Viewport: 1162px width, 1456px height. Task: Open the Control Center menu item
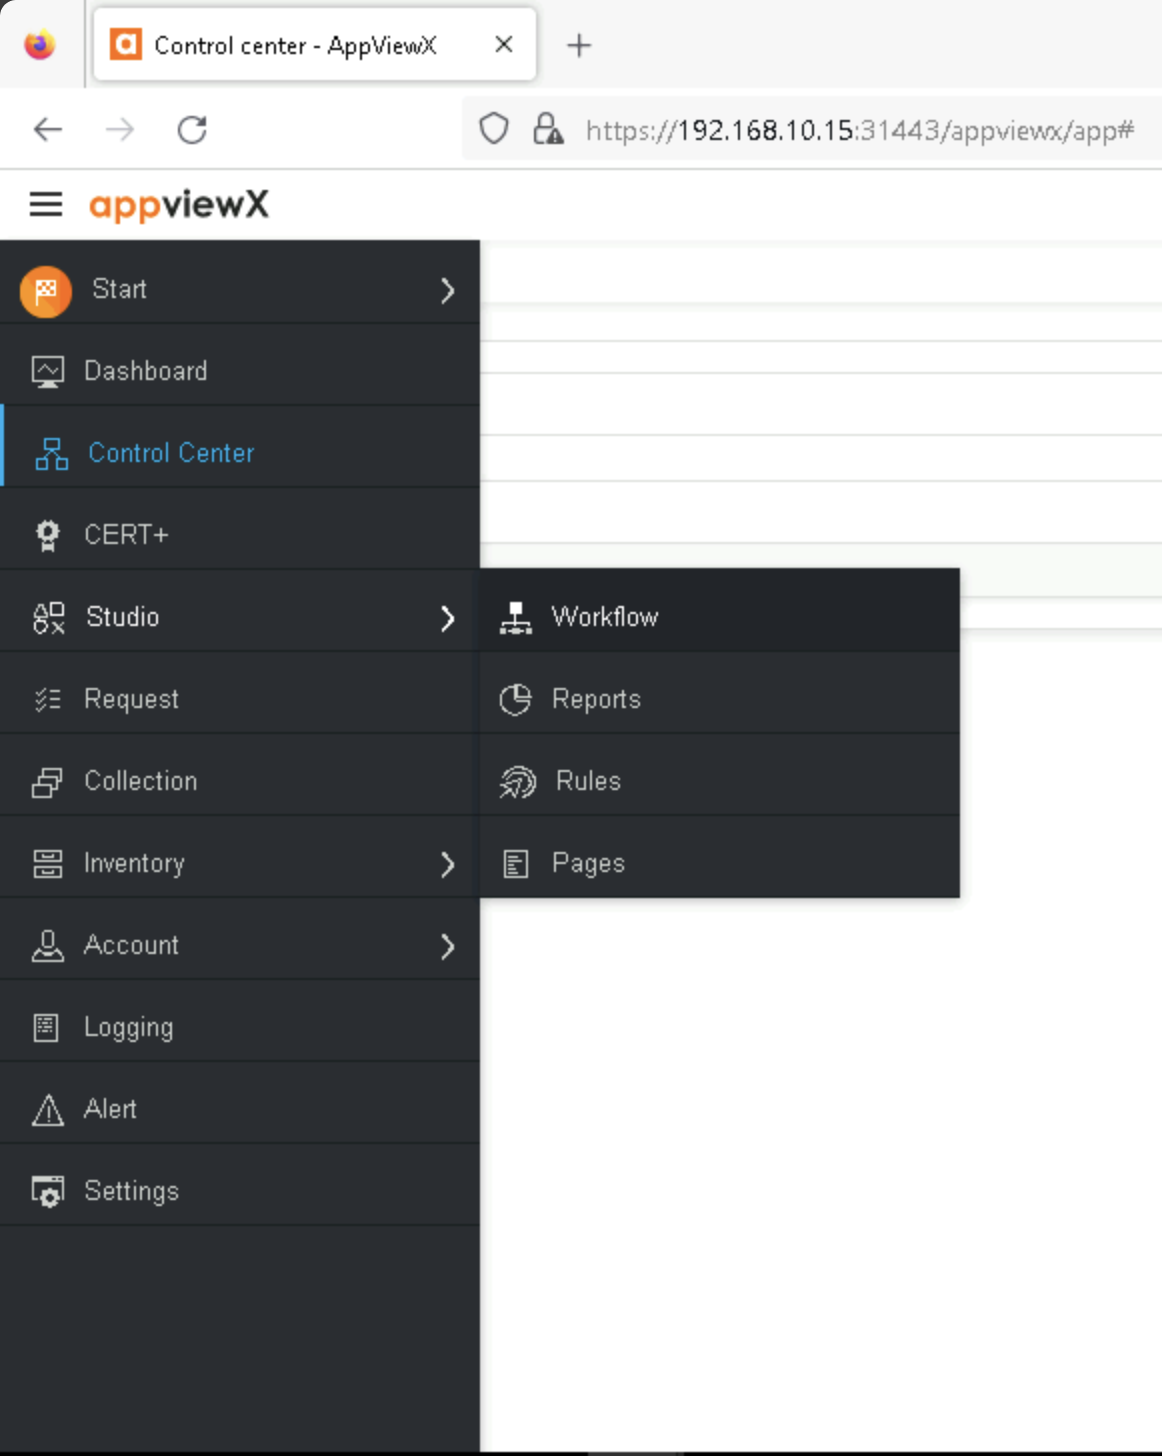(x=171, y=453)
